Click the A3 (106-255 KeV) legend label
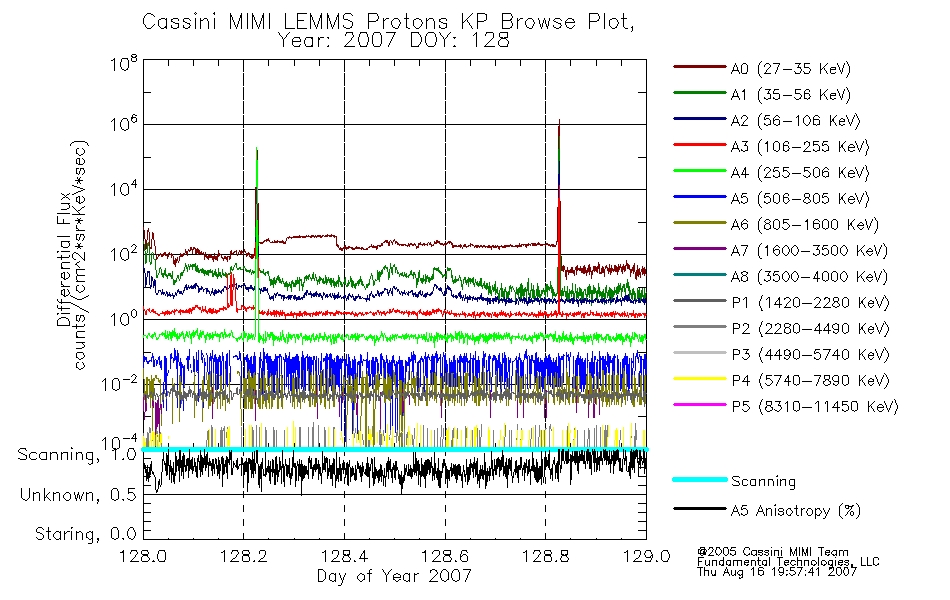Screen dimensions: 950x600 click(800, 147)
